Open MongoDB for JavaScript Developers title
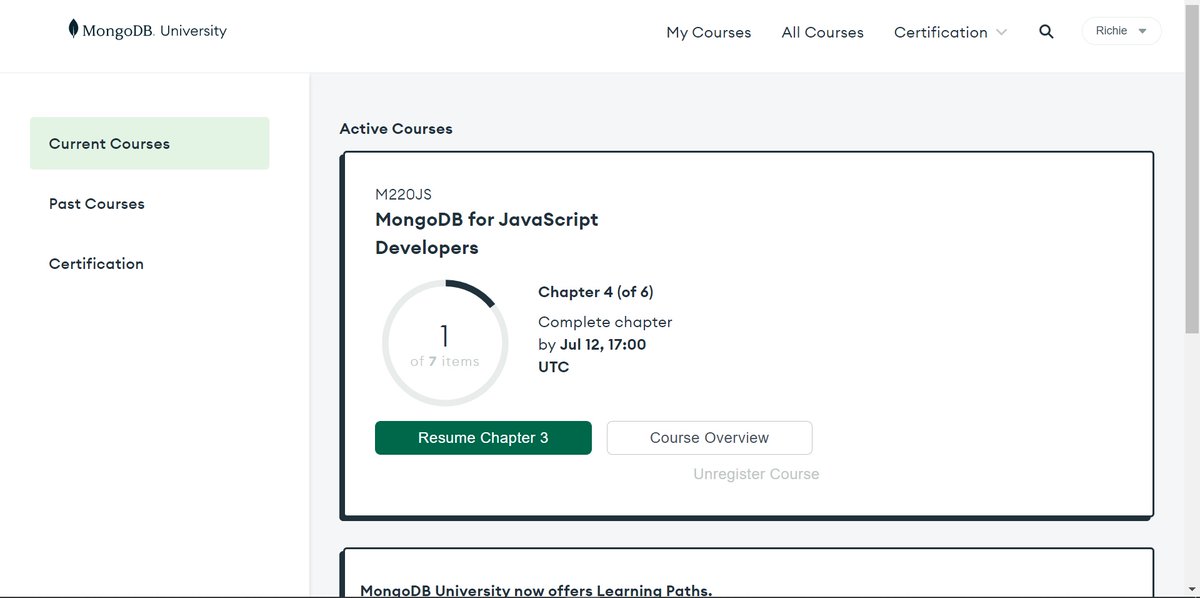 [x=486, y=233]
